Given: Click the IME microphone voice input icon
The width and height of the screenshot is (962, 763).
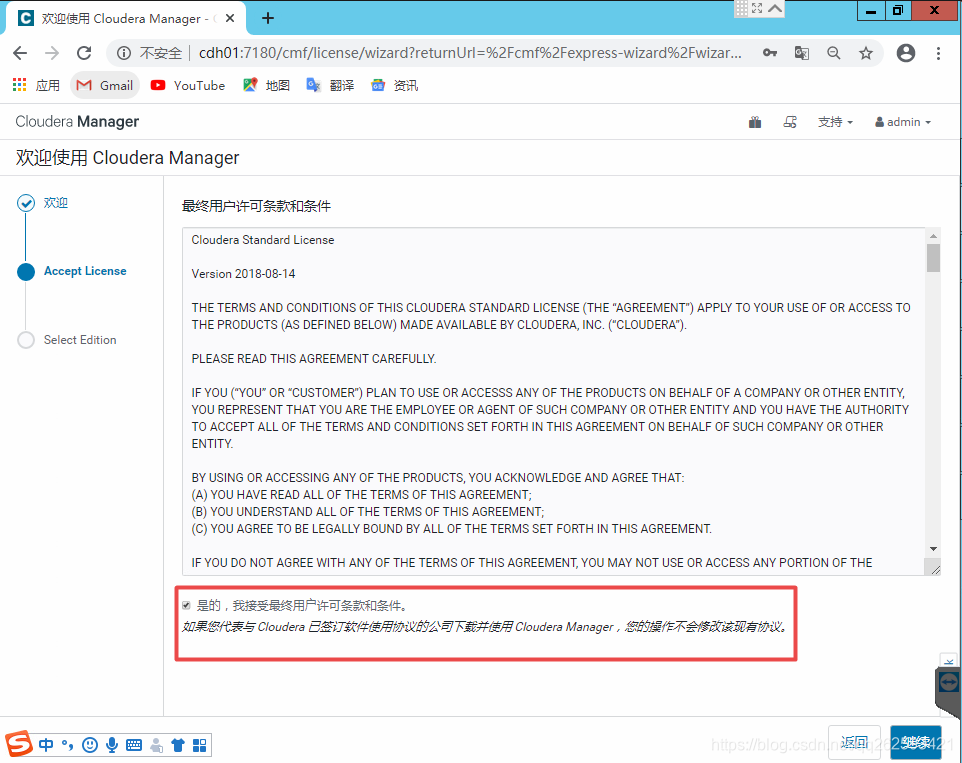Looking at the screenshot, I should coord(112,745).
